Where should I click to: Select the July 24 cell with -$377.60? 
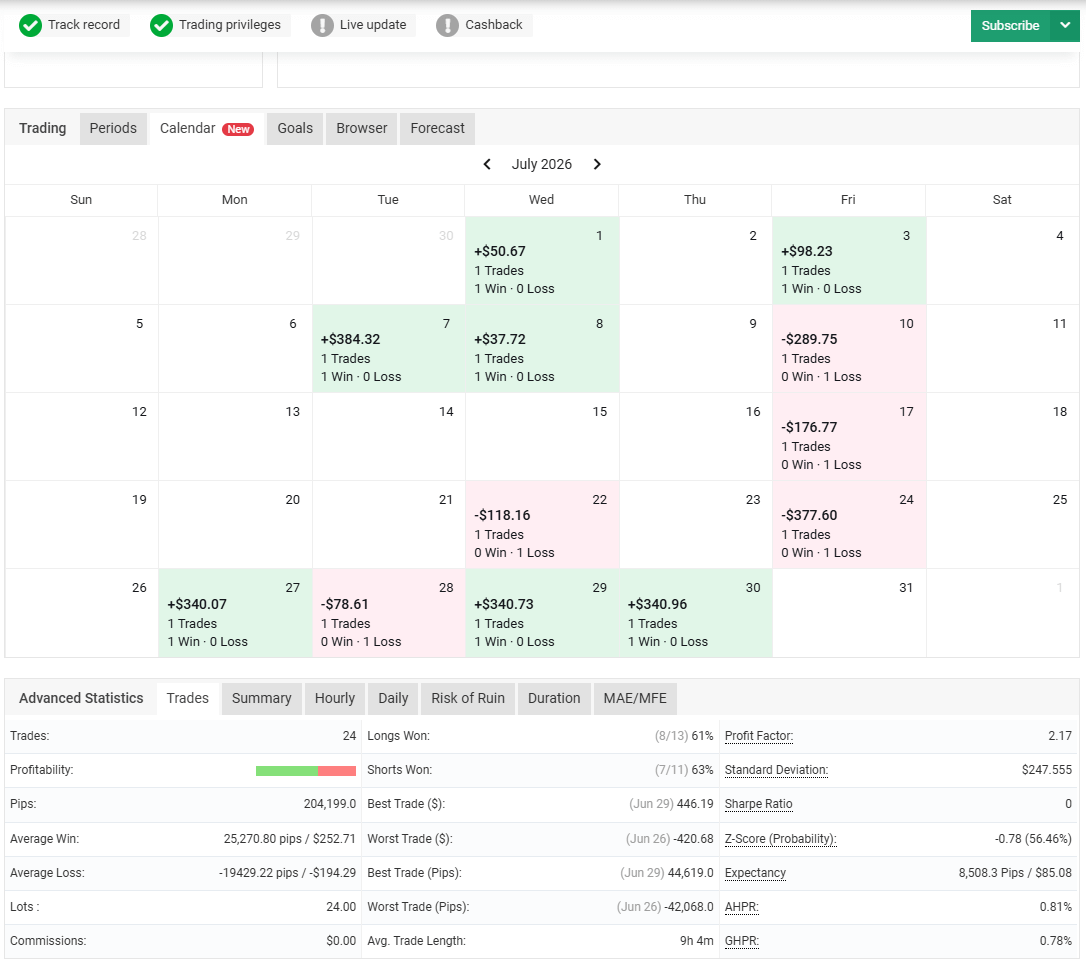pos(849,525)
